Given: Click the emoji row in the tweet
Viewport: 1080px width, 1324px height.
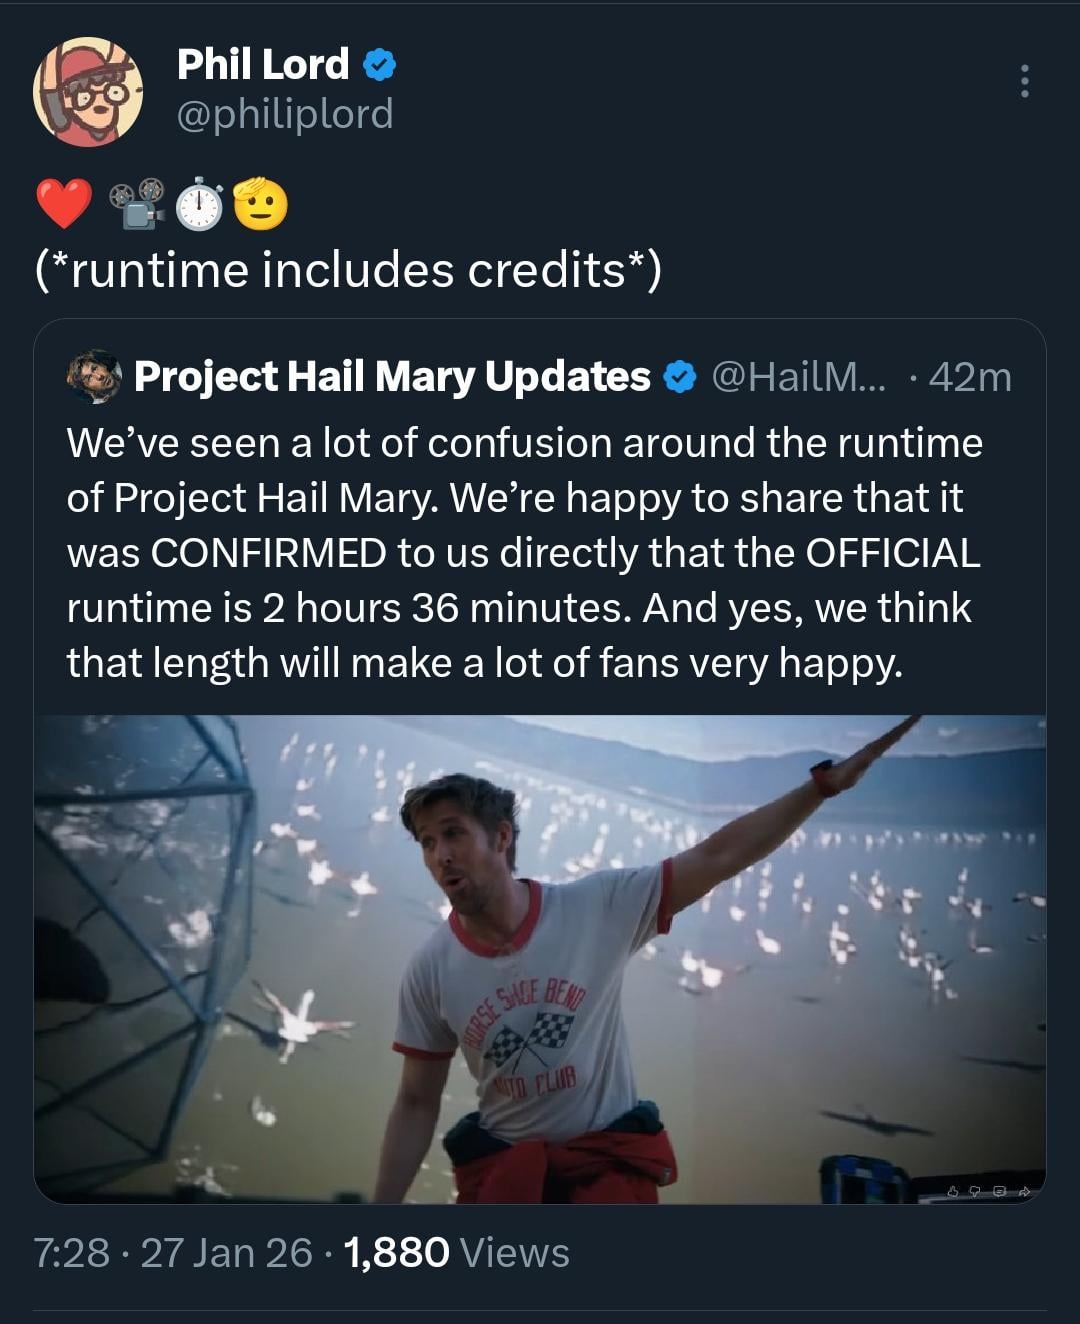Looking at the screenshot, I should [x=162, y=204].
